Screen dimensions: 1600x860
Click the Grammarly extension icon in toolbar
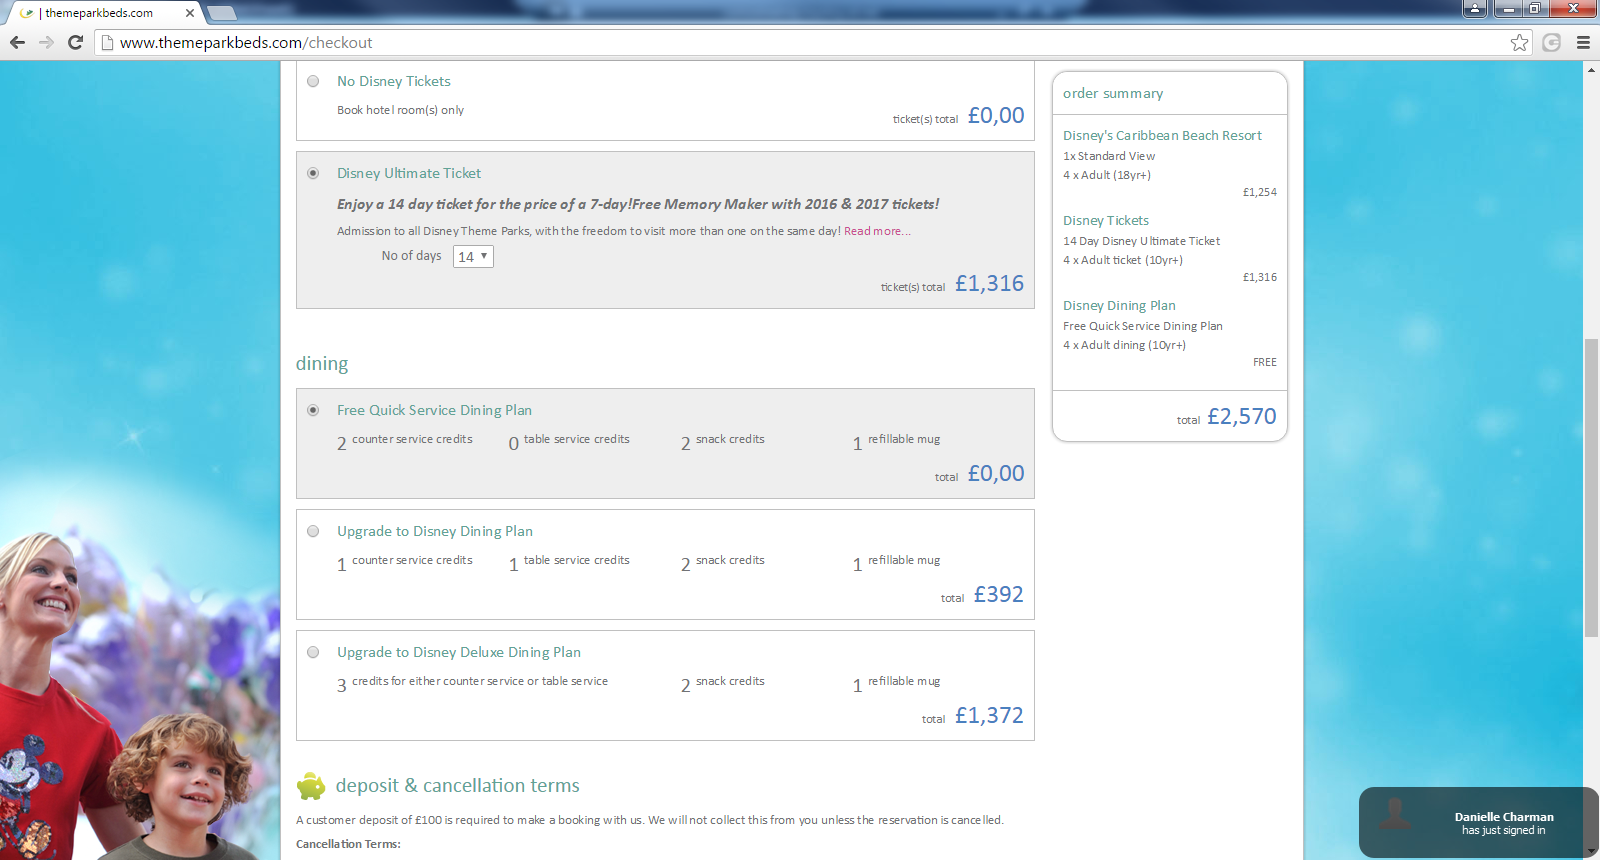point(1552,42)
